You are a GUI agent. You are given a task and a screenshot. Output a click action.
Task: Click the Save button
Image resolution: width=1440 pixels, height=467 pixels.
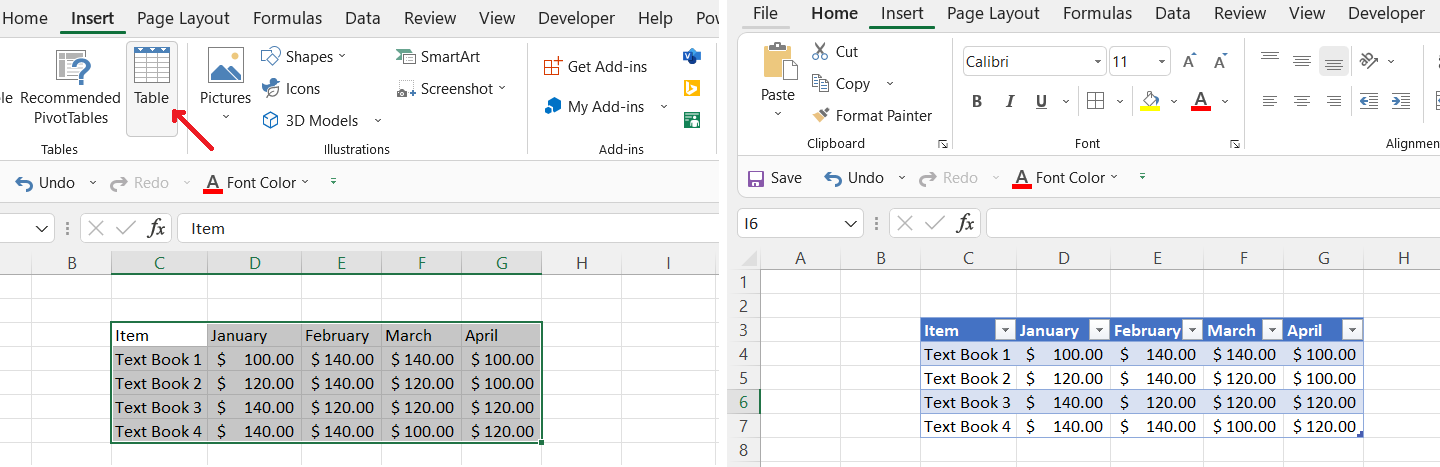(775, 177)
